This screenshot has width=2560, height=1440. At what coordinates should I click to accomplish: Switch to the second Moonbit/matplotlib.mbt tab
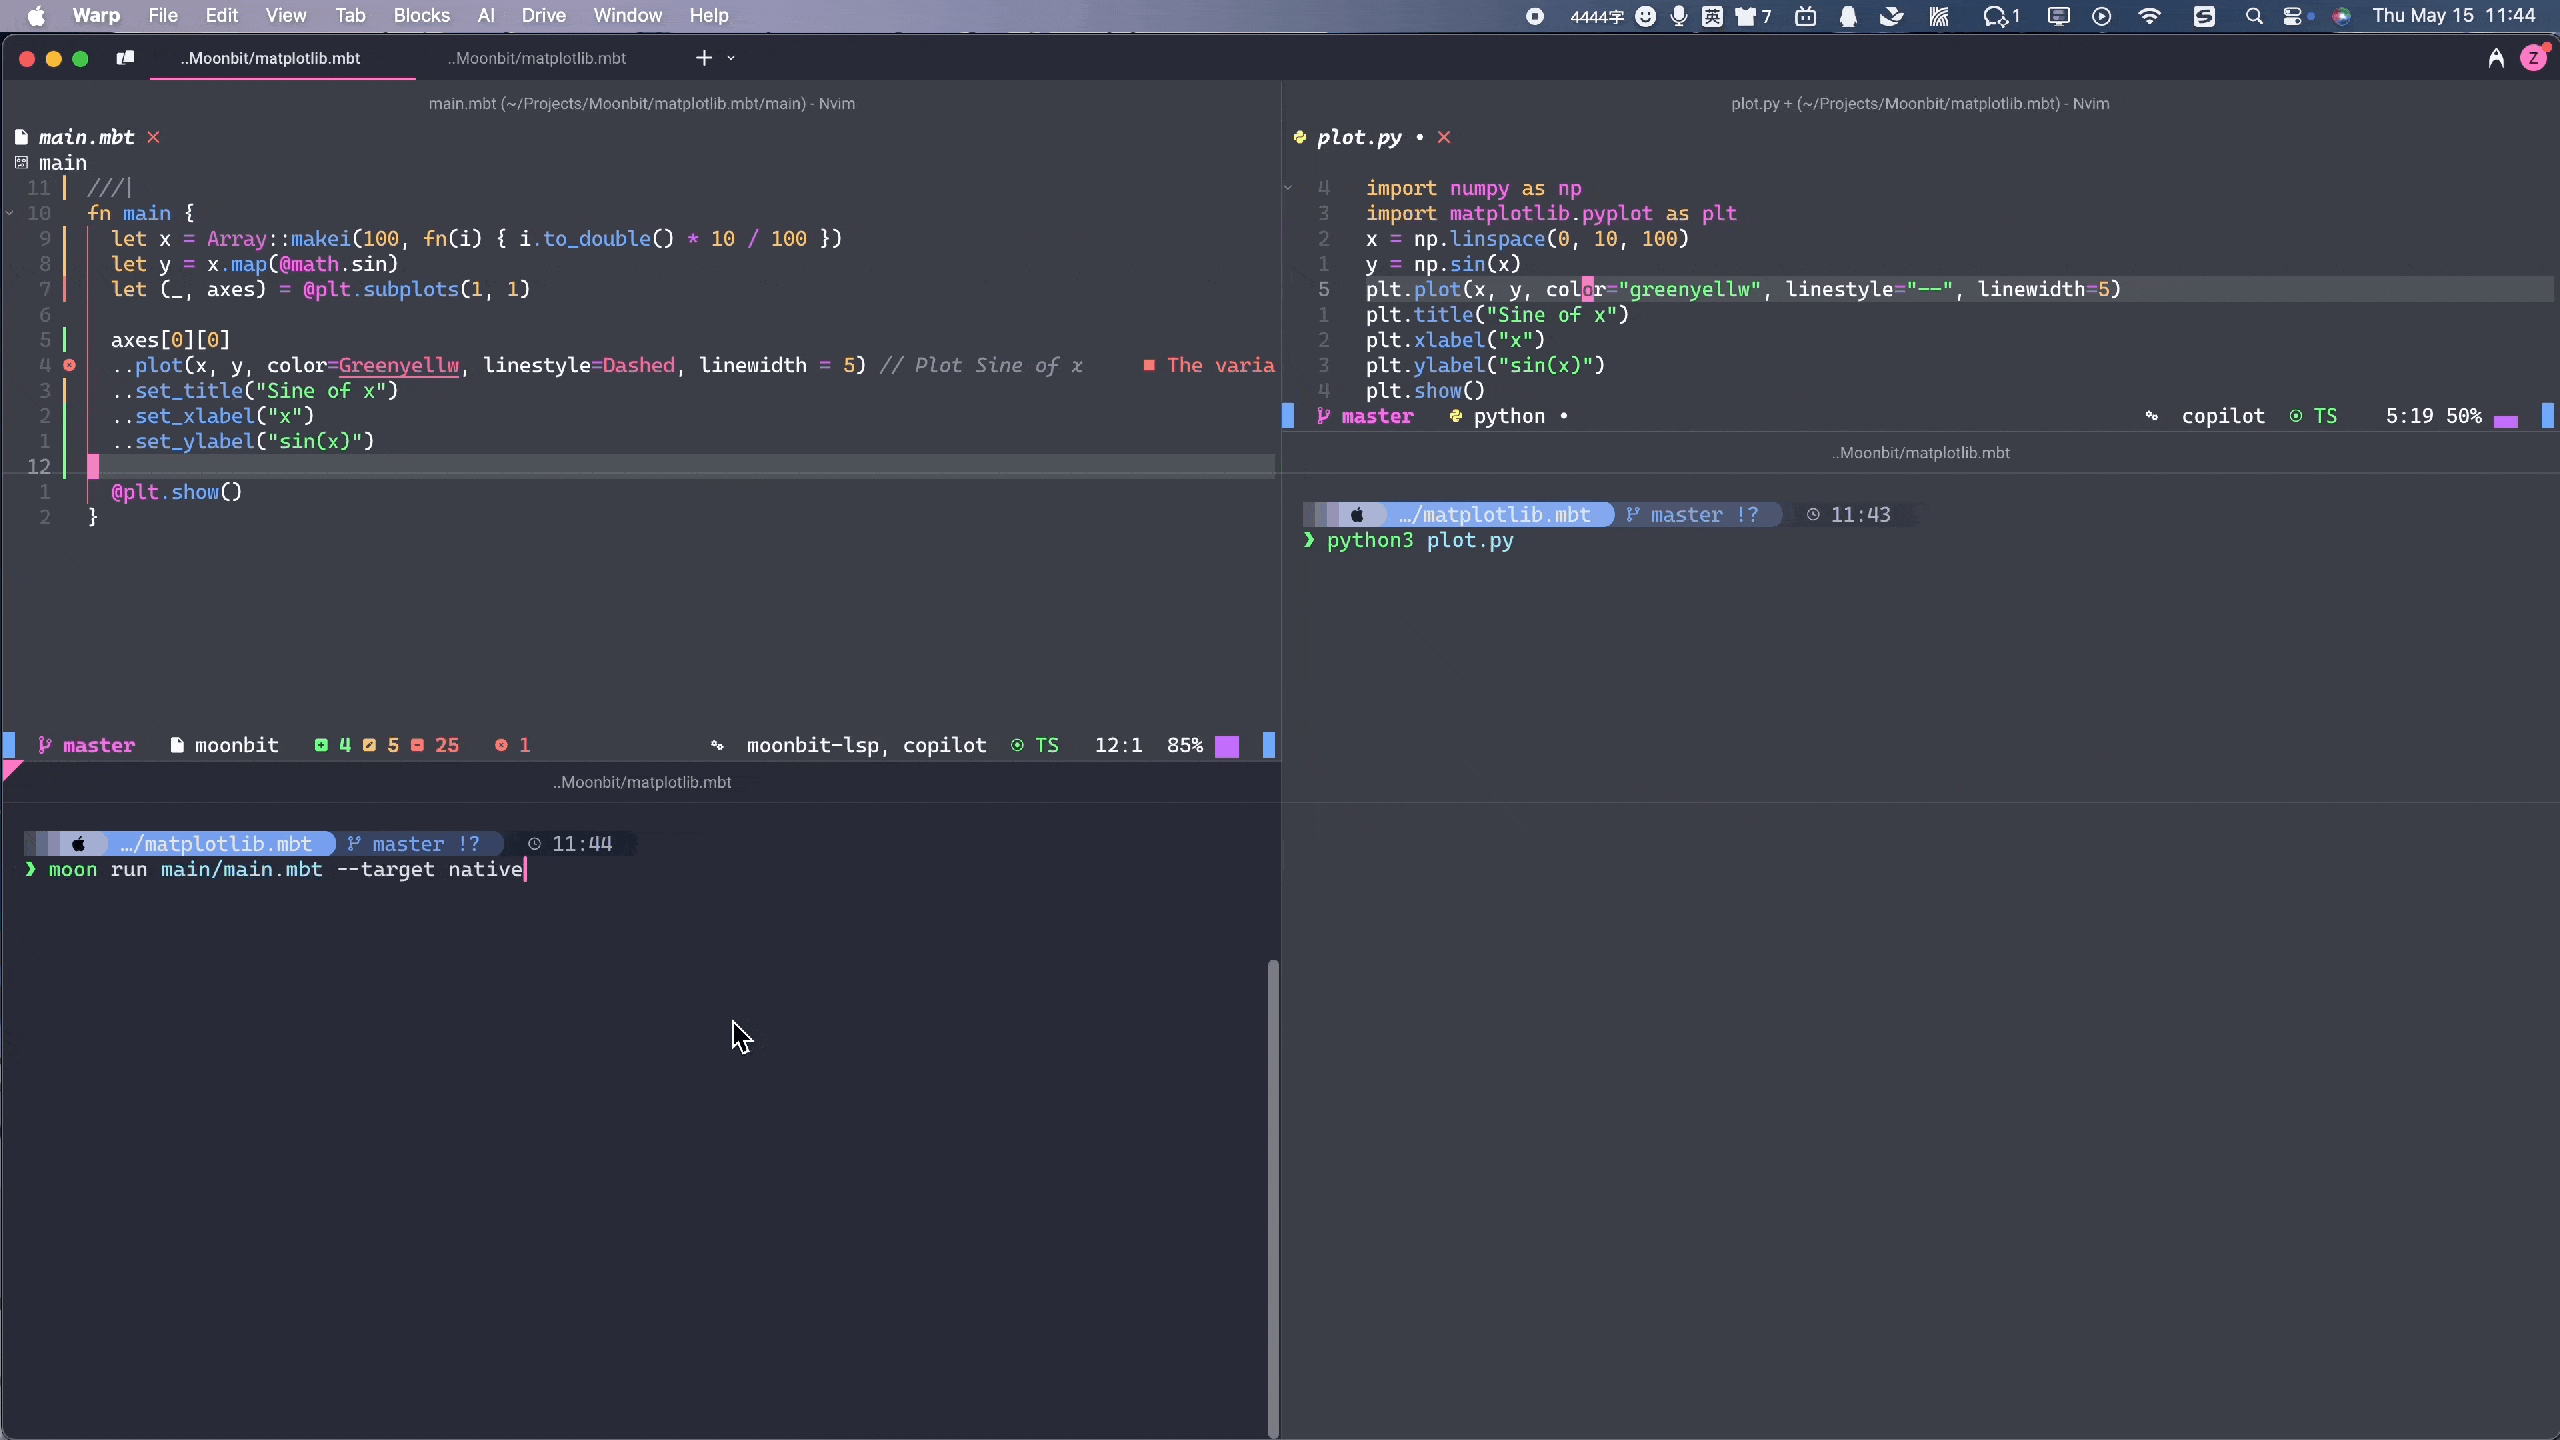point(537,58)
